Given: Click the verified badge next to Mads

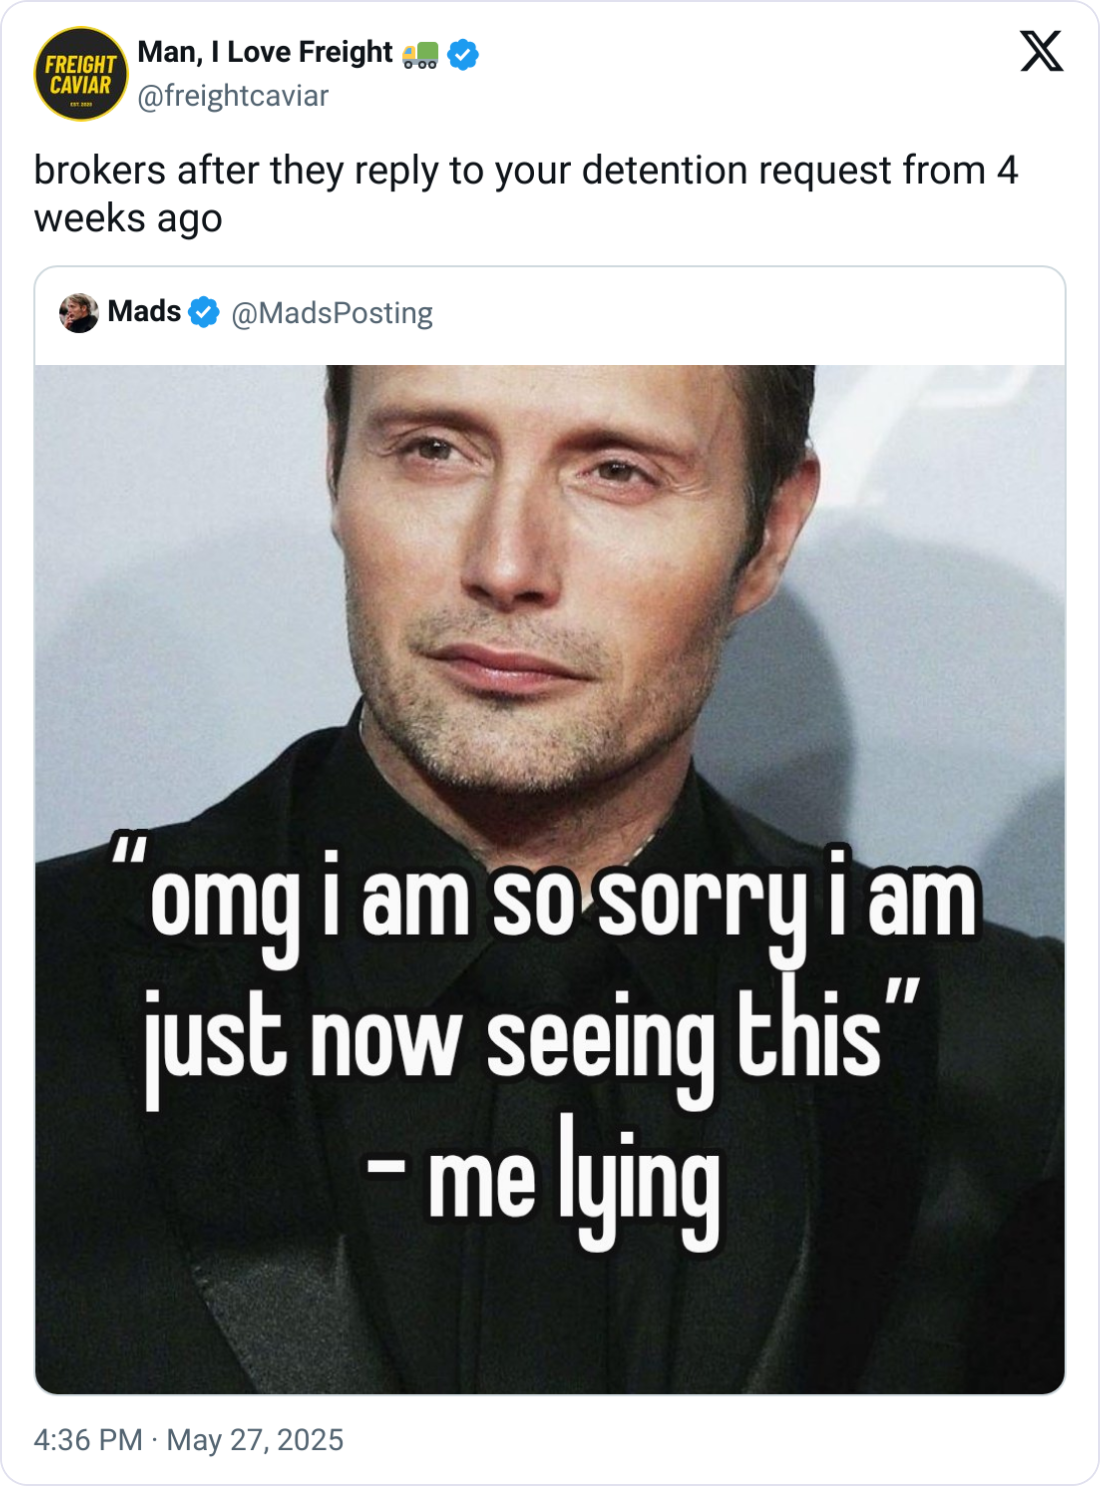Looking at the screenshot, I should (204, 313).
